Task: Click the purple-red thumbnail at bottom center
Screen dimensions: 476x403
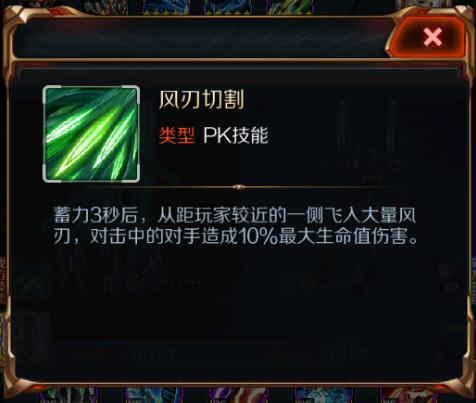Action: coord(238,396)
